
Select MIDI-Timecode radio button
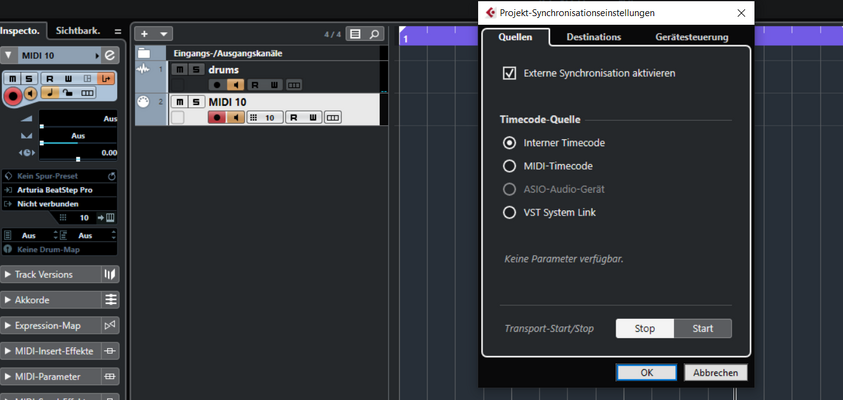coord(509,166)
